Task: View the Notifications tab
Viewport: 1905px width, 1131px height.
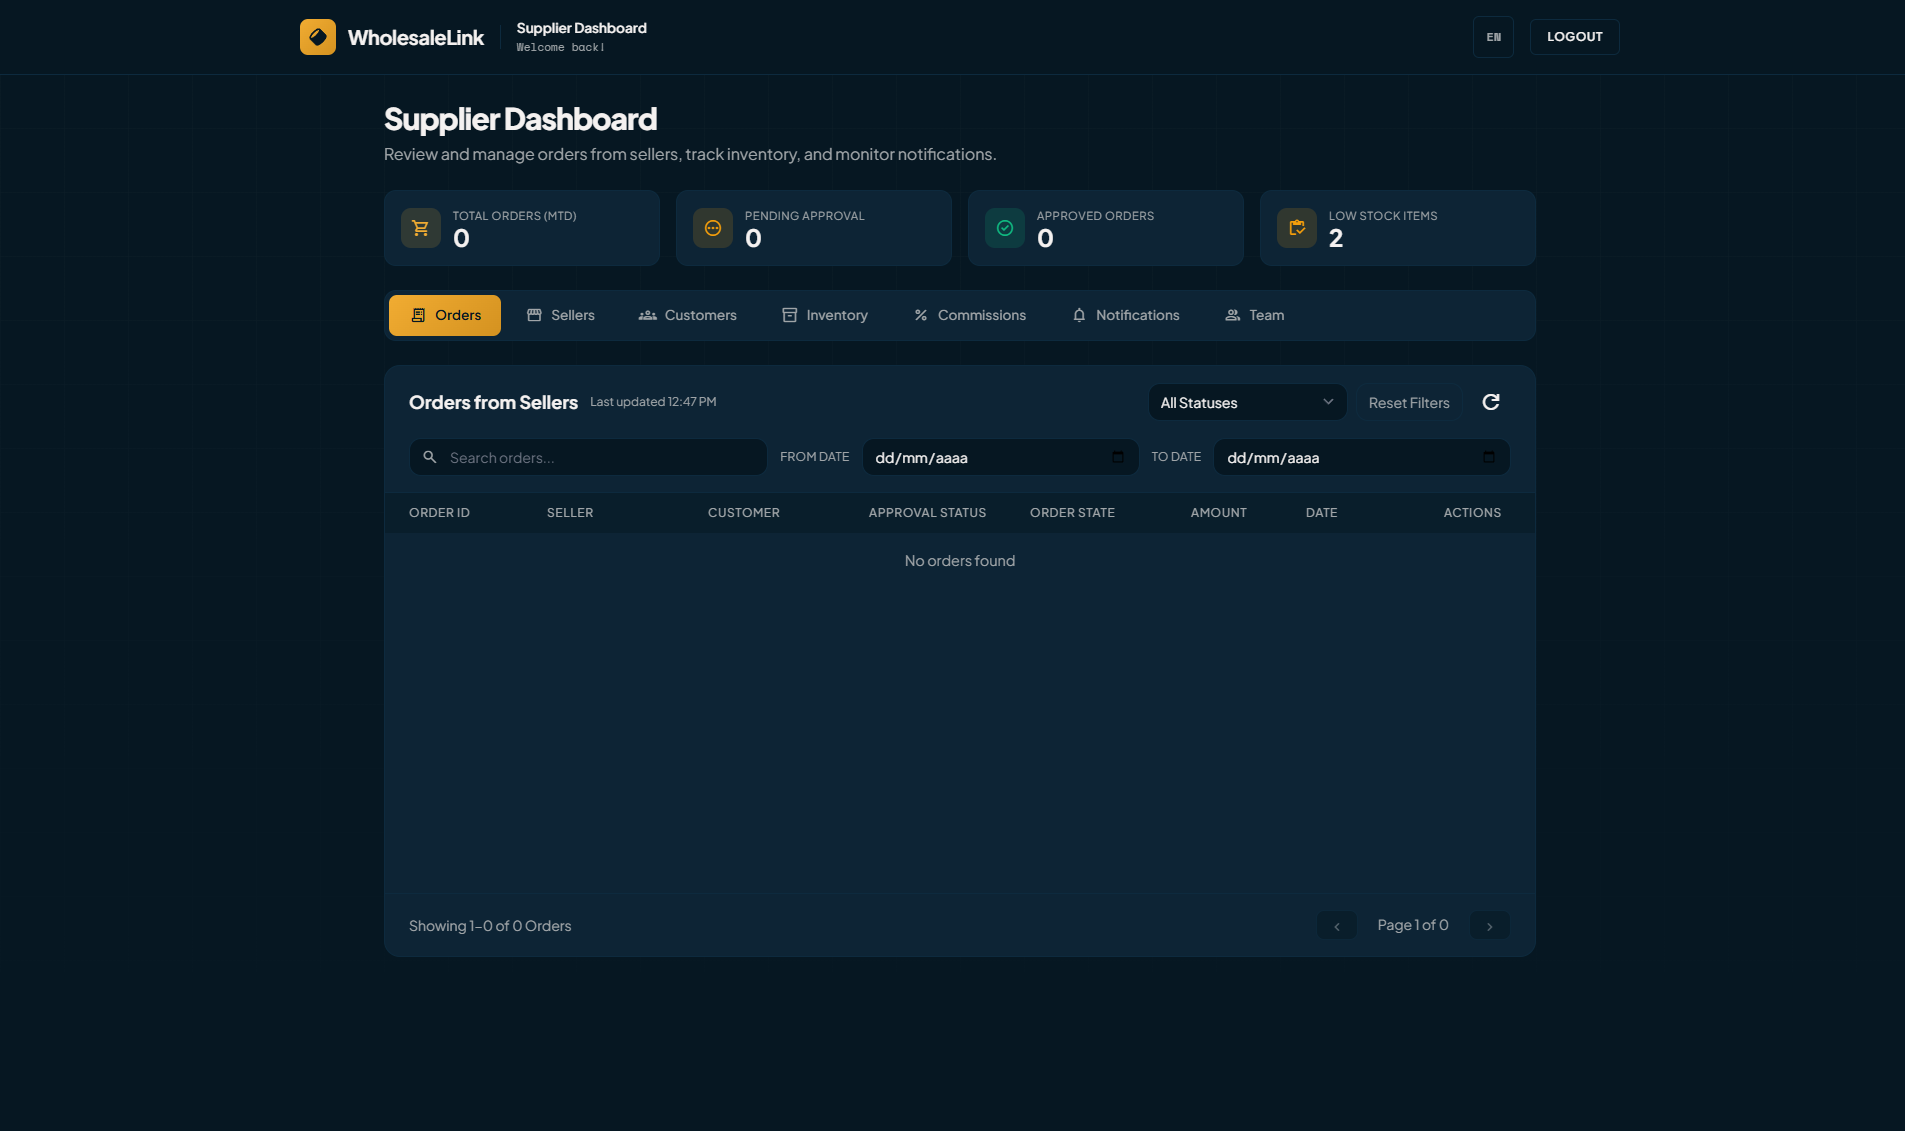Action: 1126,315
